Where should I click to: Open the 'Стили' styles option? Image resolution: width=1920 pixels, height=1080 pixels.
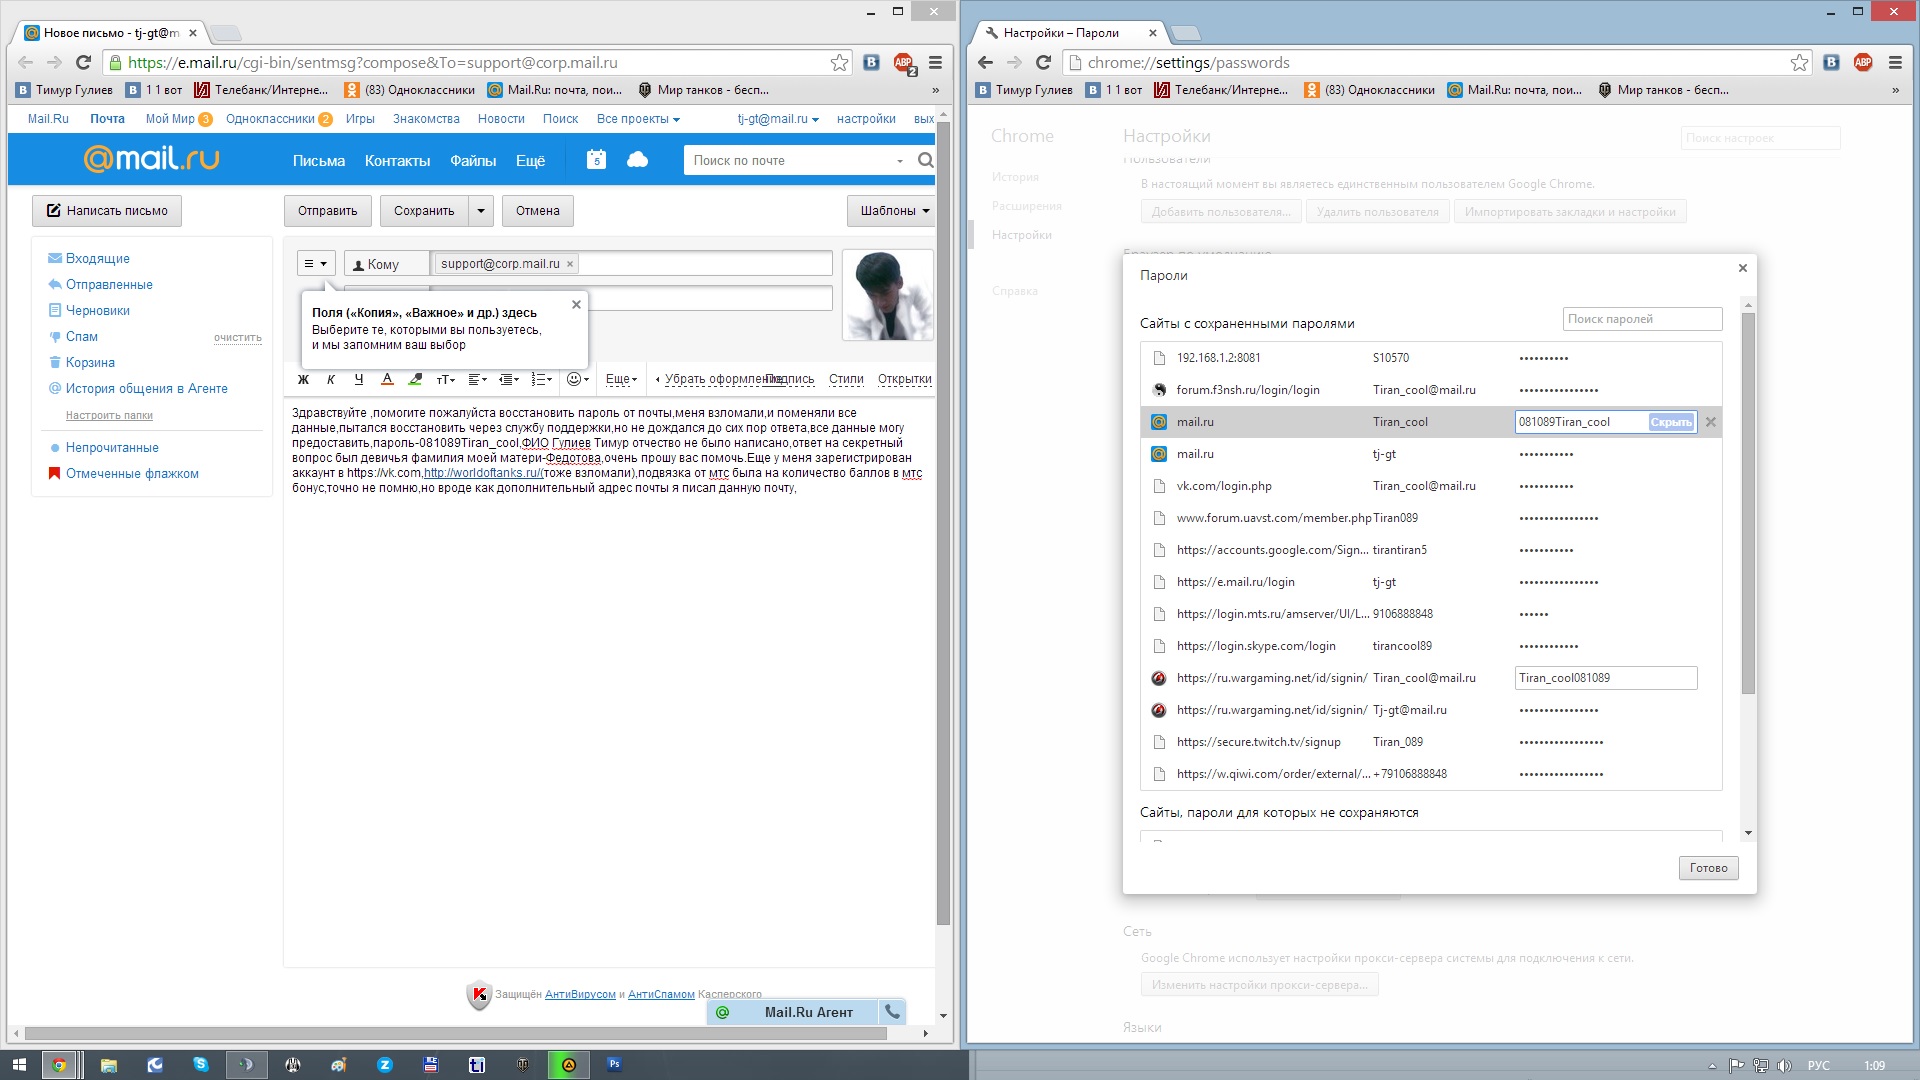846,380
